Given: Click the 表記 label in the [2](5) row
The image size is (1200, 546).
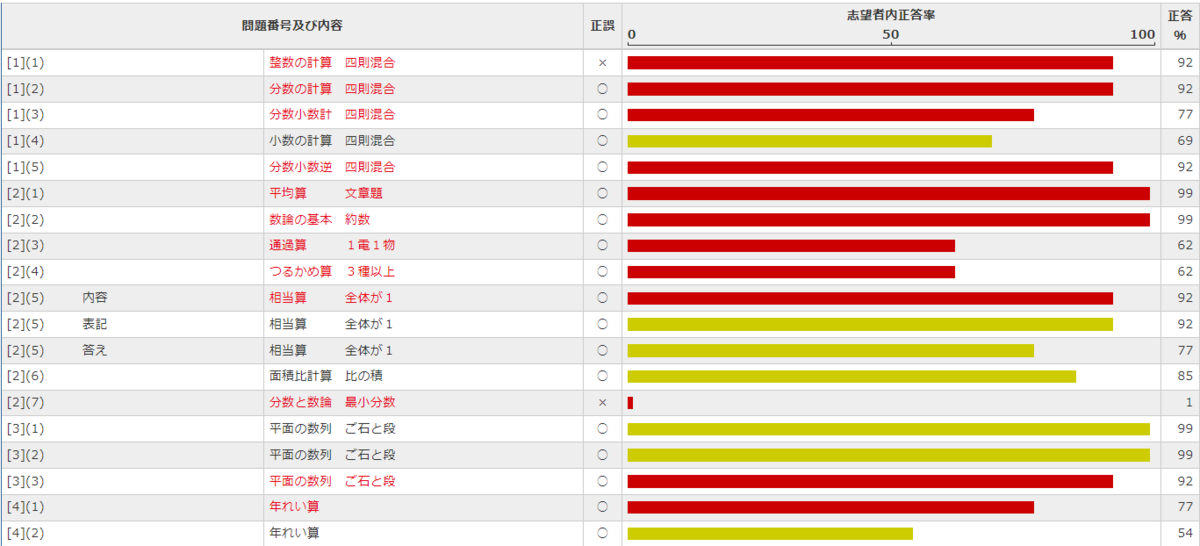Looking at the screenshot, I should (95, 324).
